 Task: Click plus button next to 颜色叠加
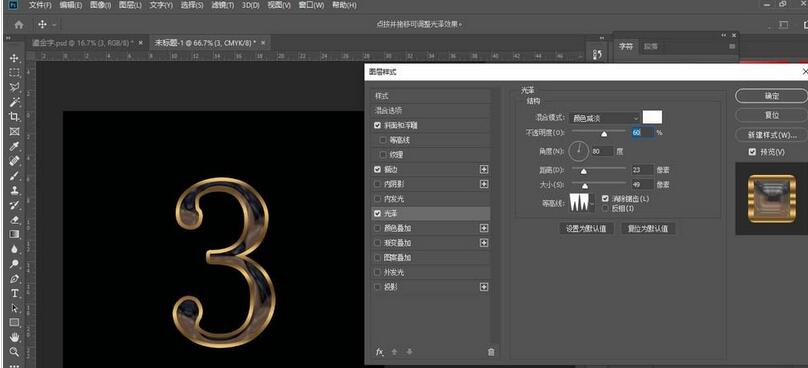[483, 228]
